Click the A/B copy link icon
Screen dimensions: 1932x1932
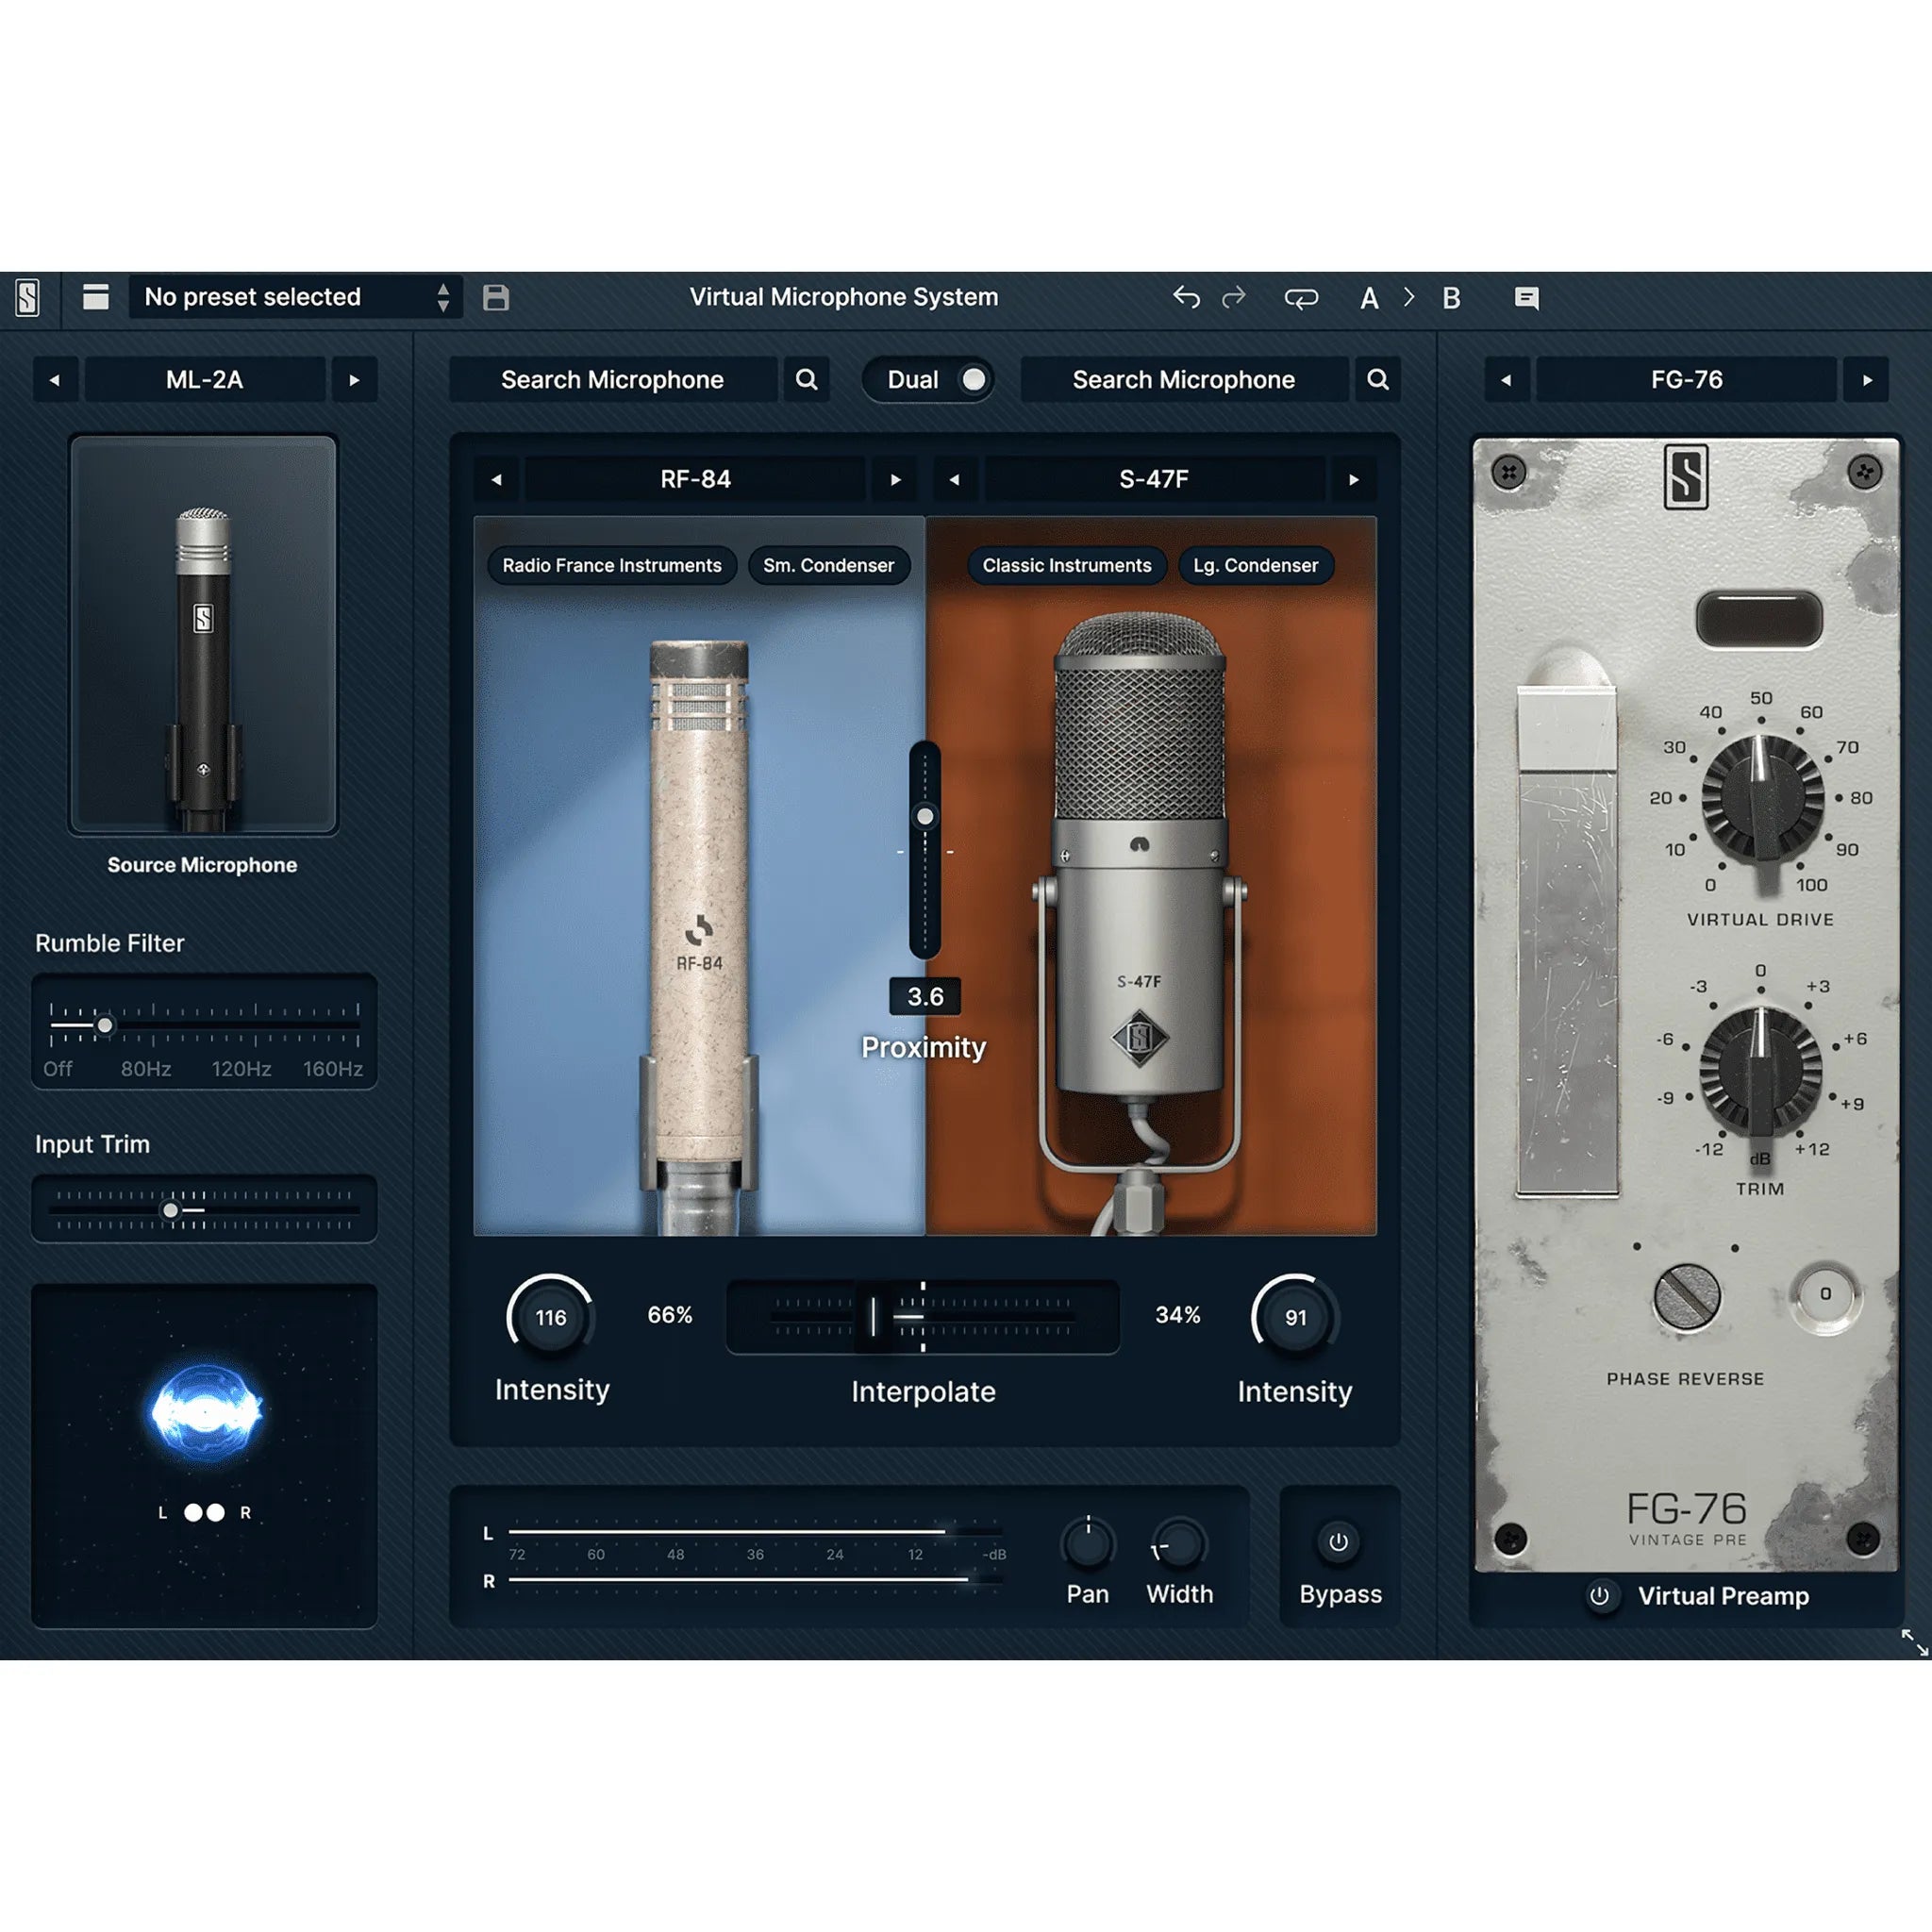click(x=1303, y=297)
